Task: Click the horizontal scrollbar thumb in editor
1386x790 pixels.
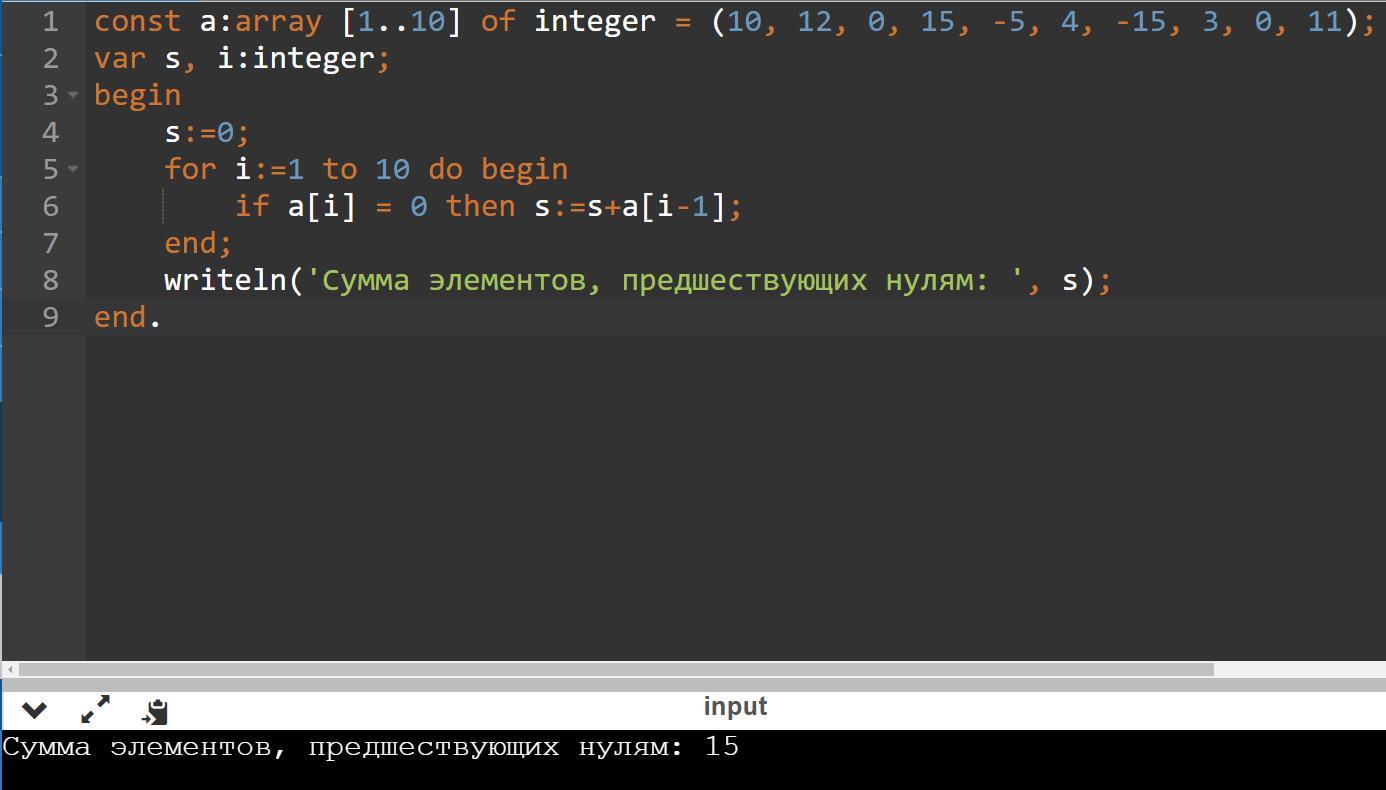Action: [x=615, y=669]
